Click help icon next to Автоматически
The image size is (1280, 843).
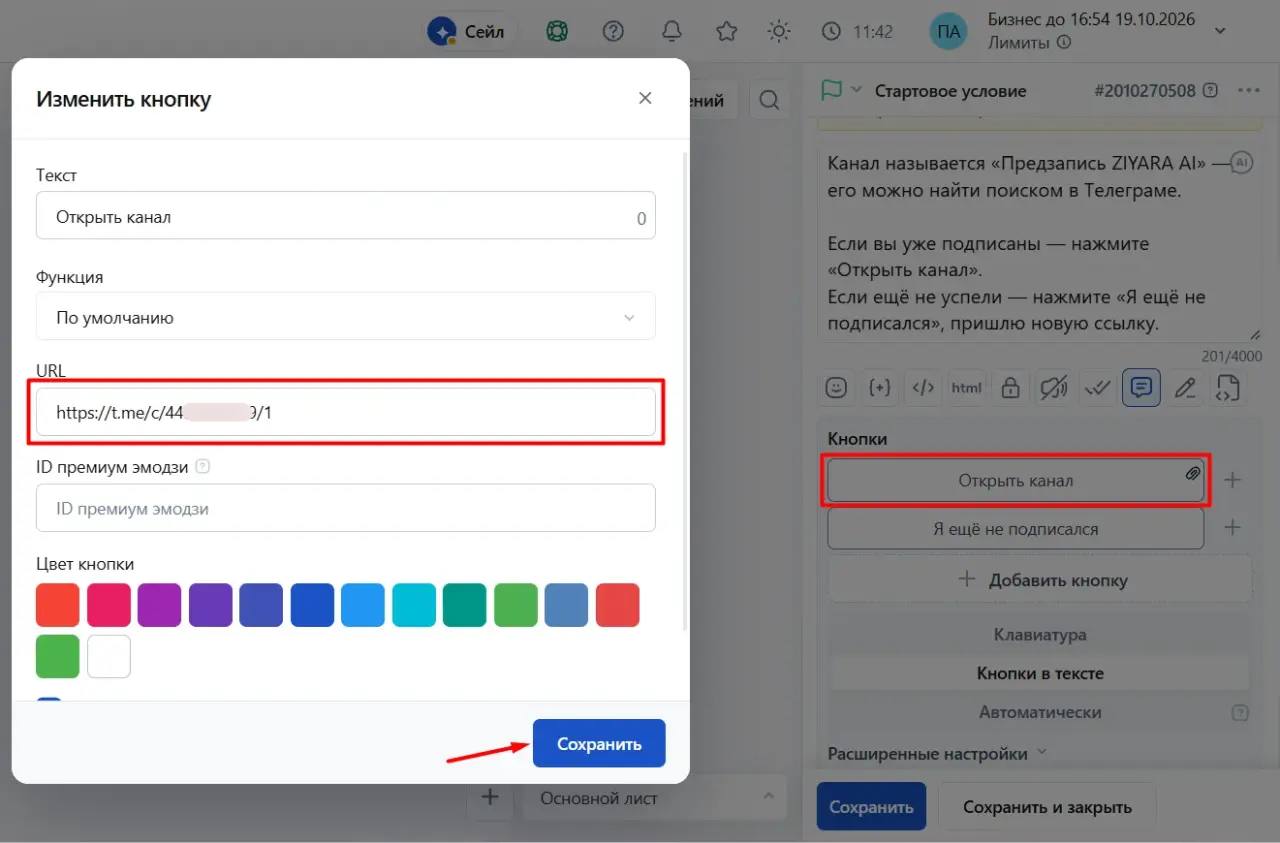[x=1240, y=713]
